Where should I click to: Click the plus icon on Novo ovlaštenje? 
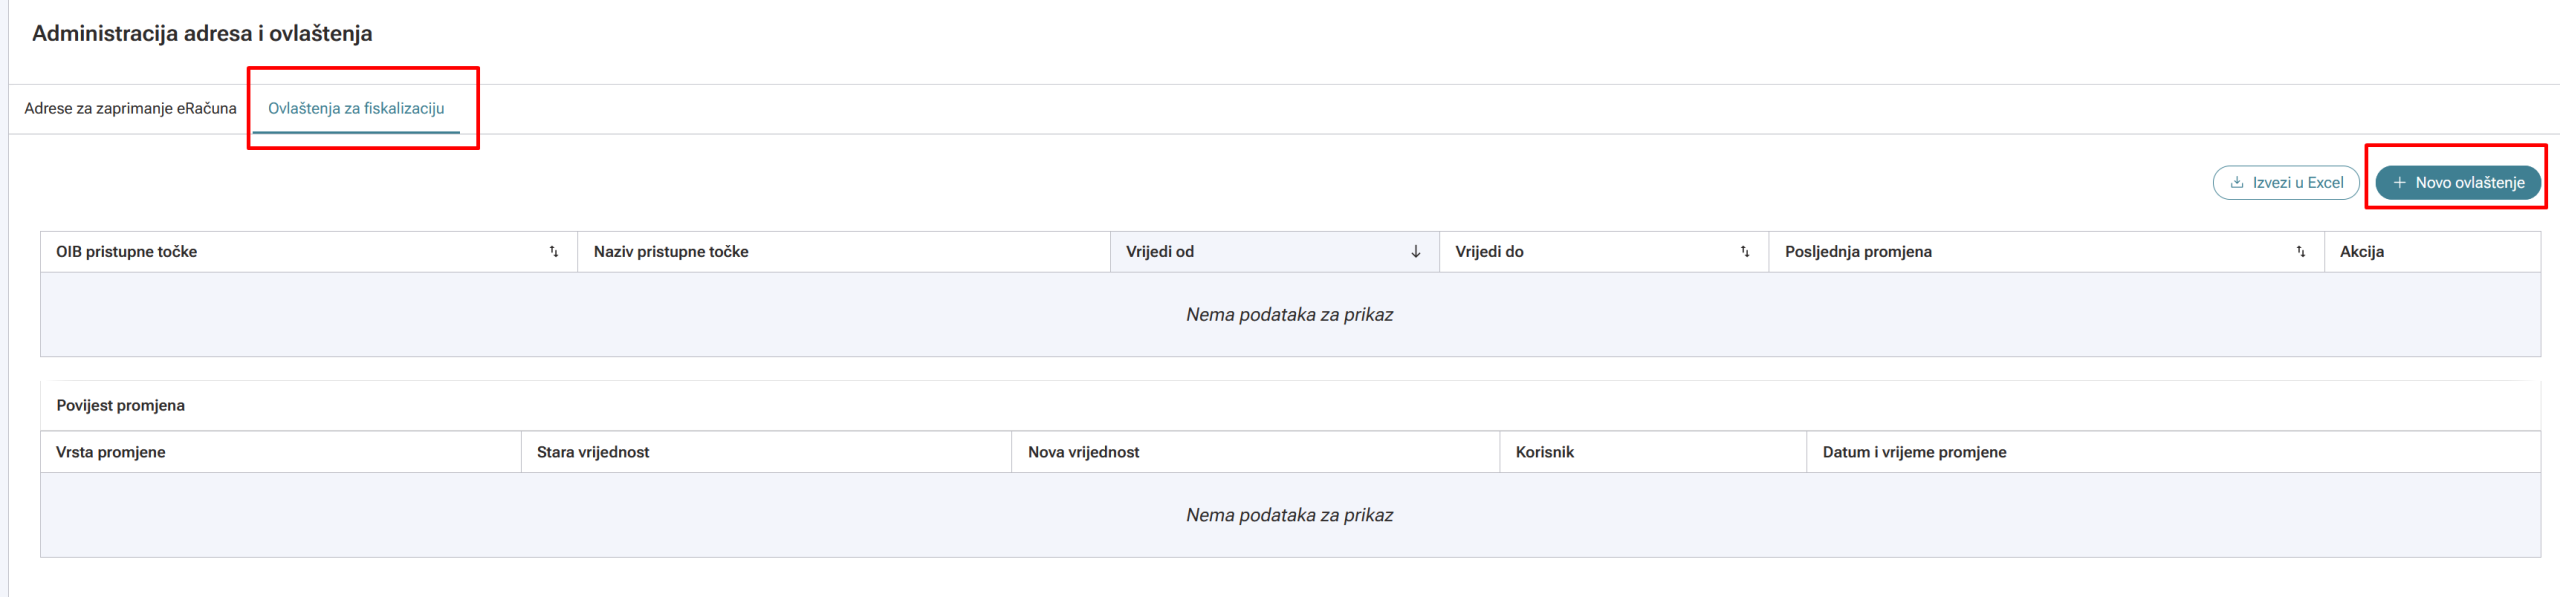(x=2399, y=183)
